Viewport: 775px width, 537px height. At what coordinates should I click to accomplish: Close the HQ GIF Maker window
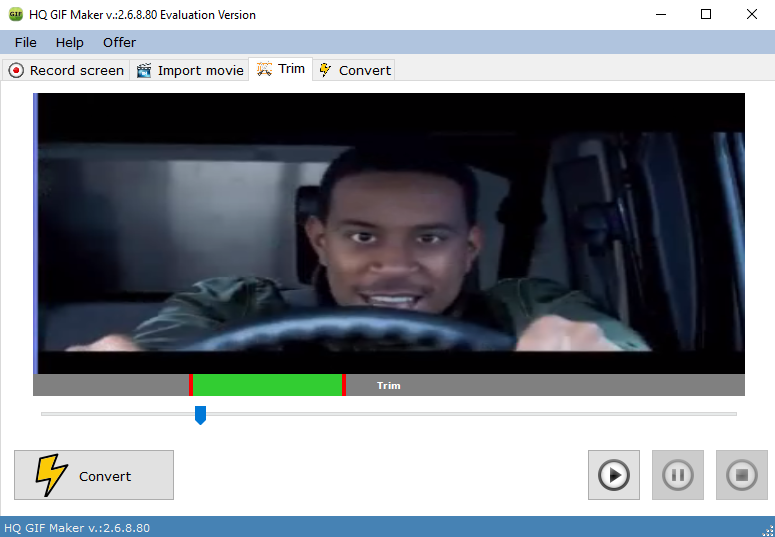752,14
